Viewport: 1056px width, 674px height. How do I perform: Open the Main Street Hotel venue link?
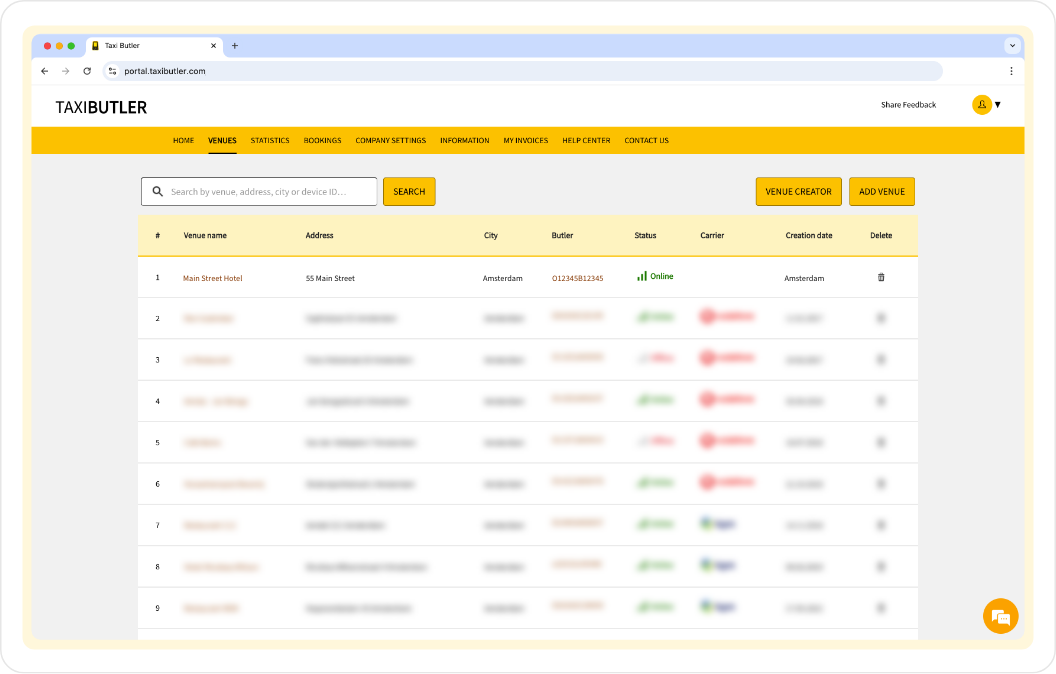[x=212, y=278]
